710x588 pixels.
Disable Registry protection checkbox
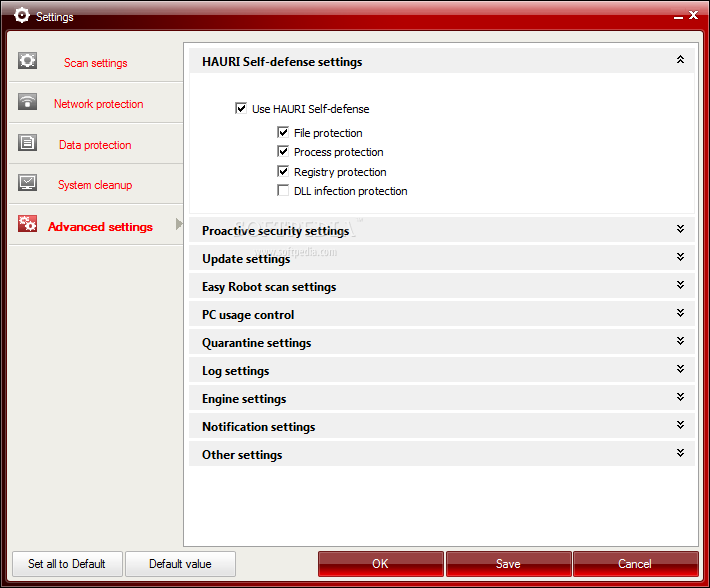tap(283, 172)
